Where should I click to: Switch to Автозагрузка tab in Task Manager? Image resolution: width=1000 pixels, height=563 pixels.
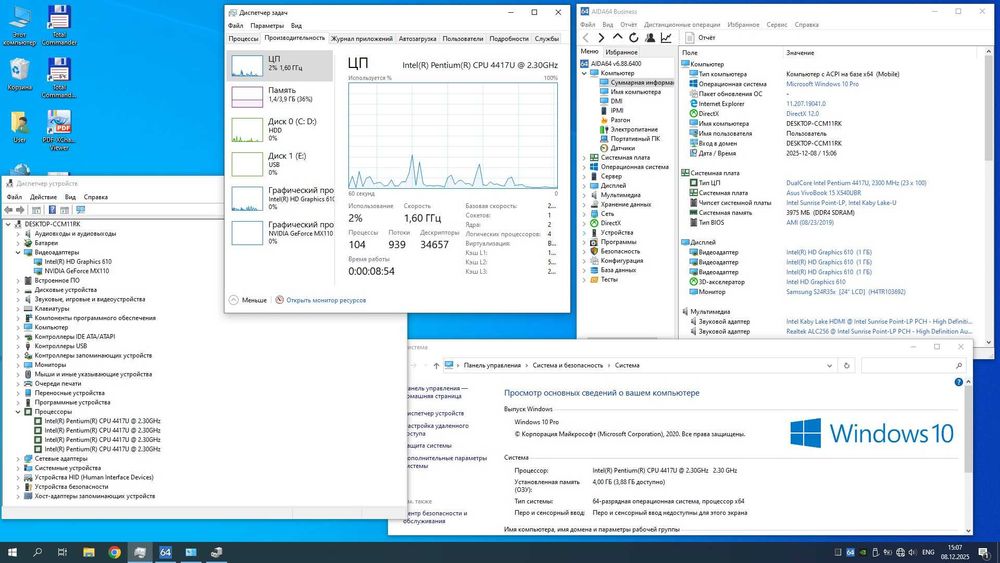click(x=417, y=38)
